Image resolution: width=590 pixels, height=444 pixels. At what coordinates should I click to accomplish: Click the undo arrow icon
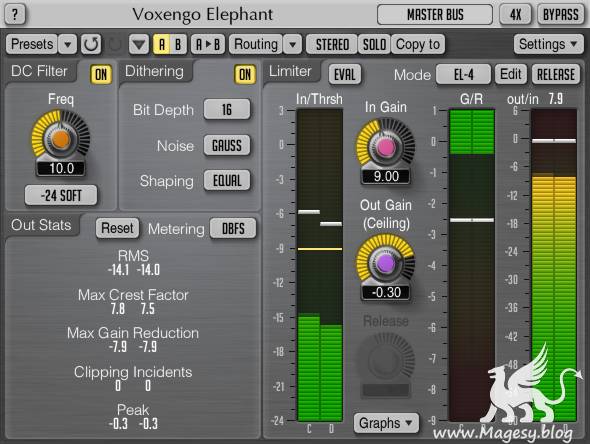click(91, 44)
